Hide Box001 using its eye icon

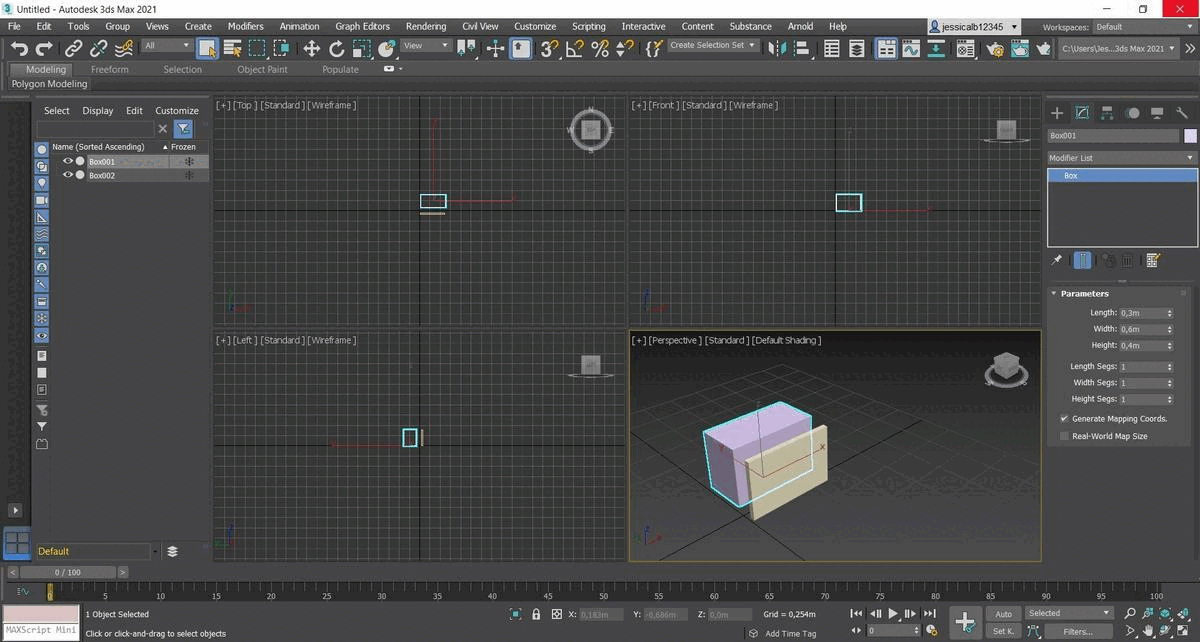(x=69, y=161)
